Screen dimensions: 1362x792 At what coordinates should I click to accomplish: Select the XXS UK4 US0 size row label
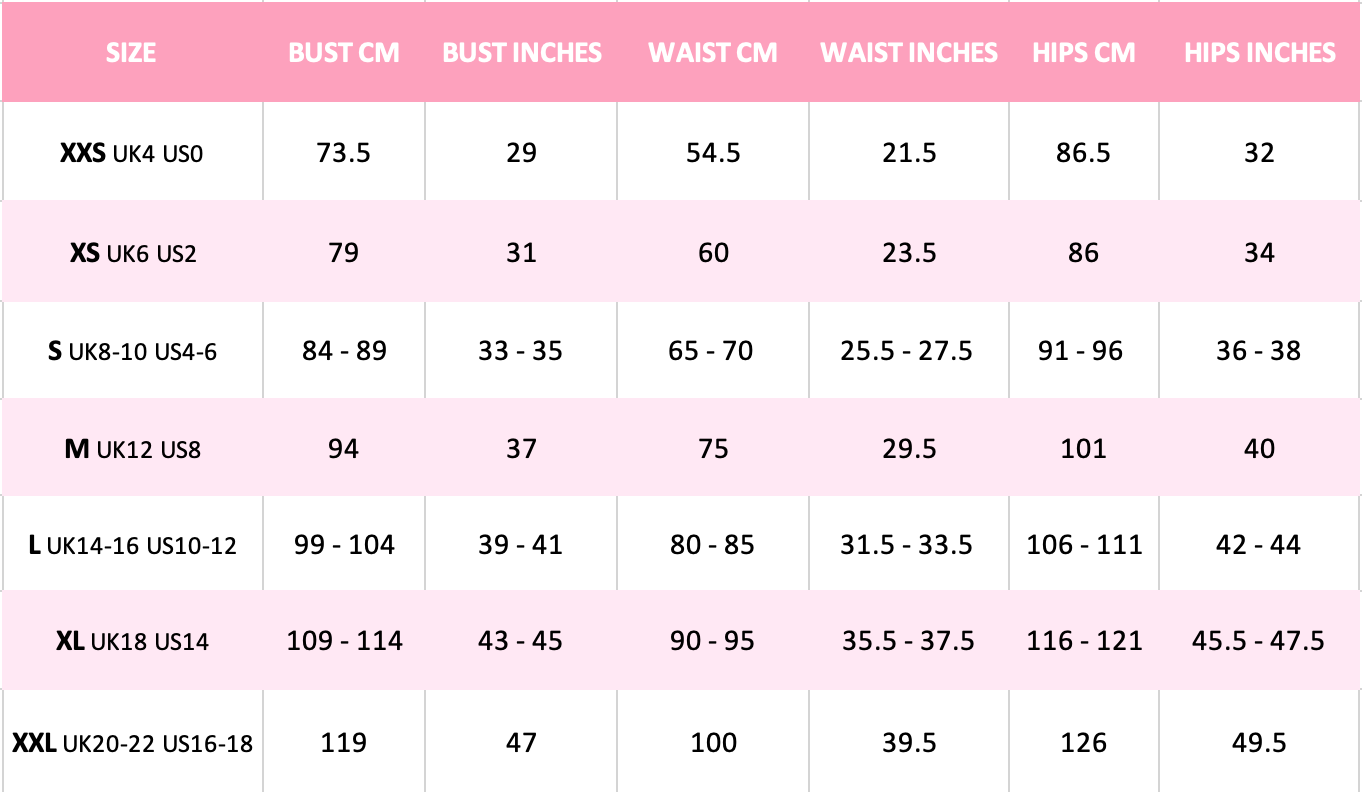[x=131, y=154]
